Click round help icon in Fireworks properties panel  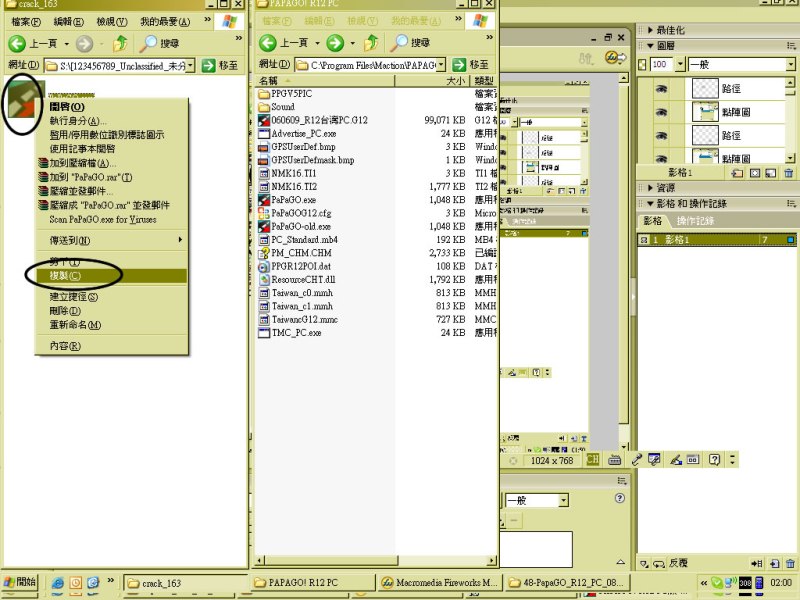[x=620, y=498]
